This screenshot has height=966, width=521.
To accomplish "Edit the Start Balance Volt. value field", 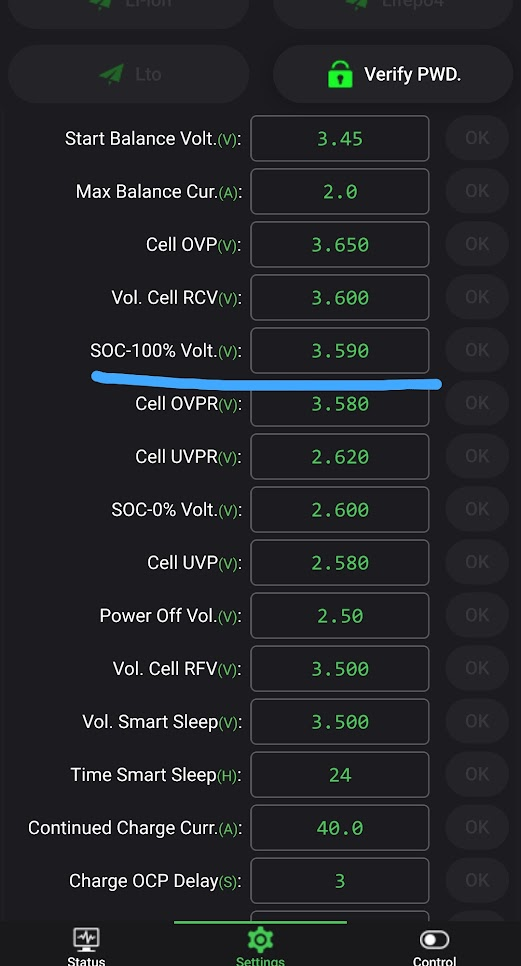I will pyautogui.click(x=339, y=139).
